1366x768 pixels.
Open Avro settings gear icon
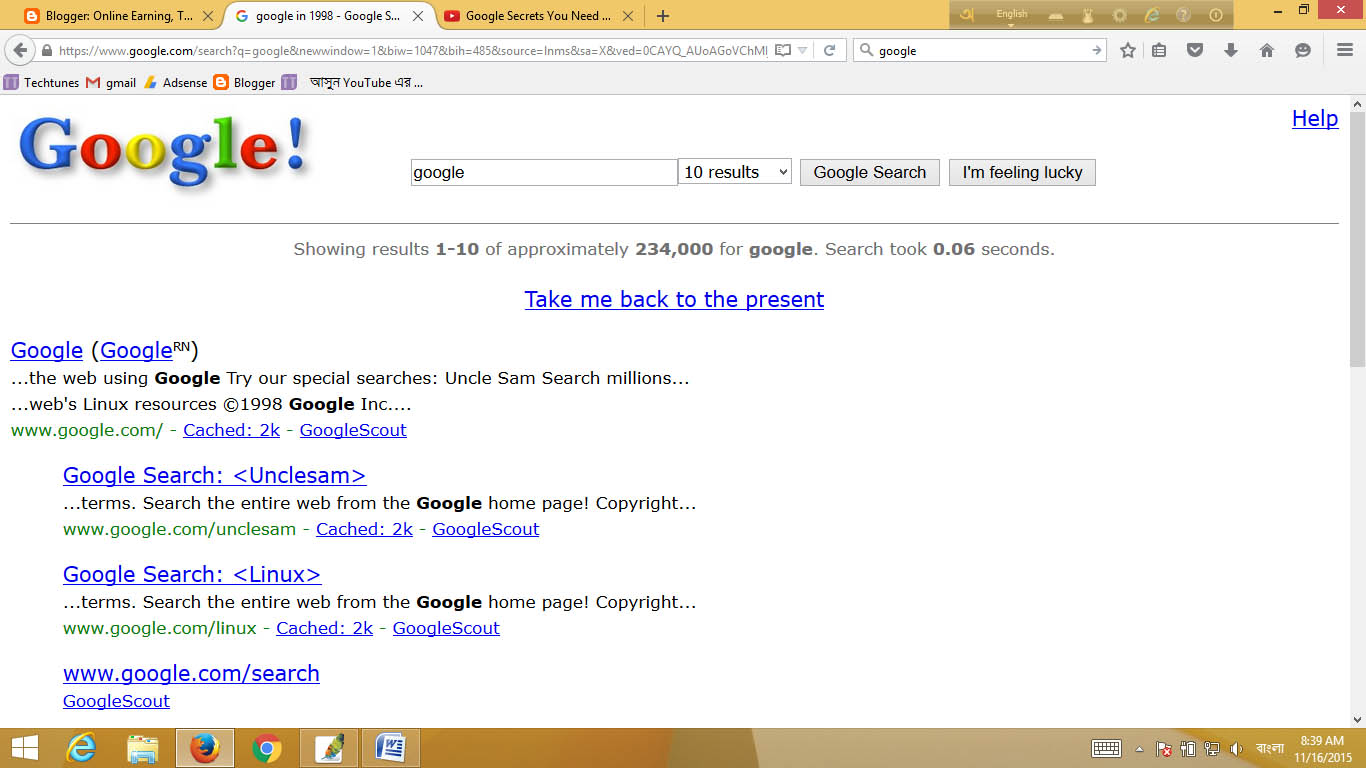(1120, 15)
